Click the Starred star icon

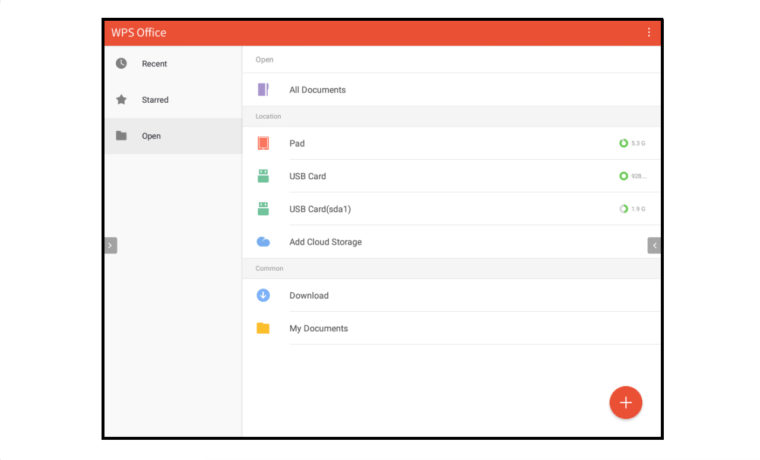(121, 99)
